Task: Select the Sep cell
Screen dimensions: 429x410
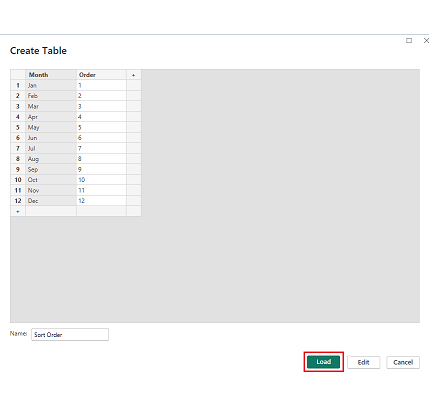Action: pos(51,169)
